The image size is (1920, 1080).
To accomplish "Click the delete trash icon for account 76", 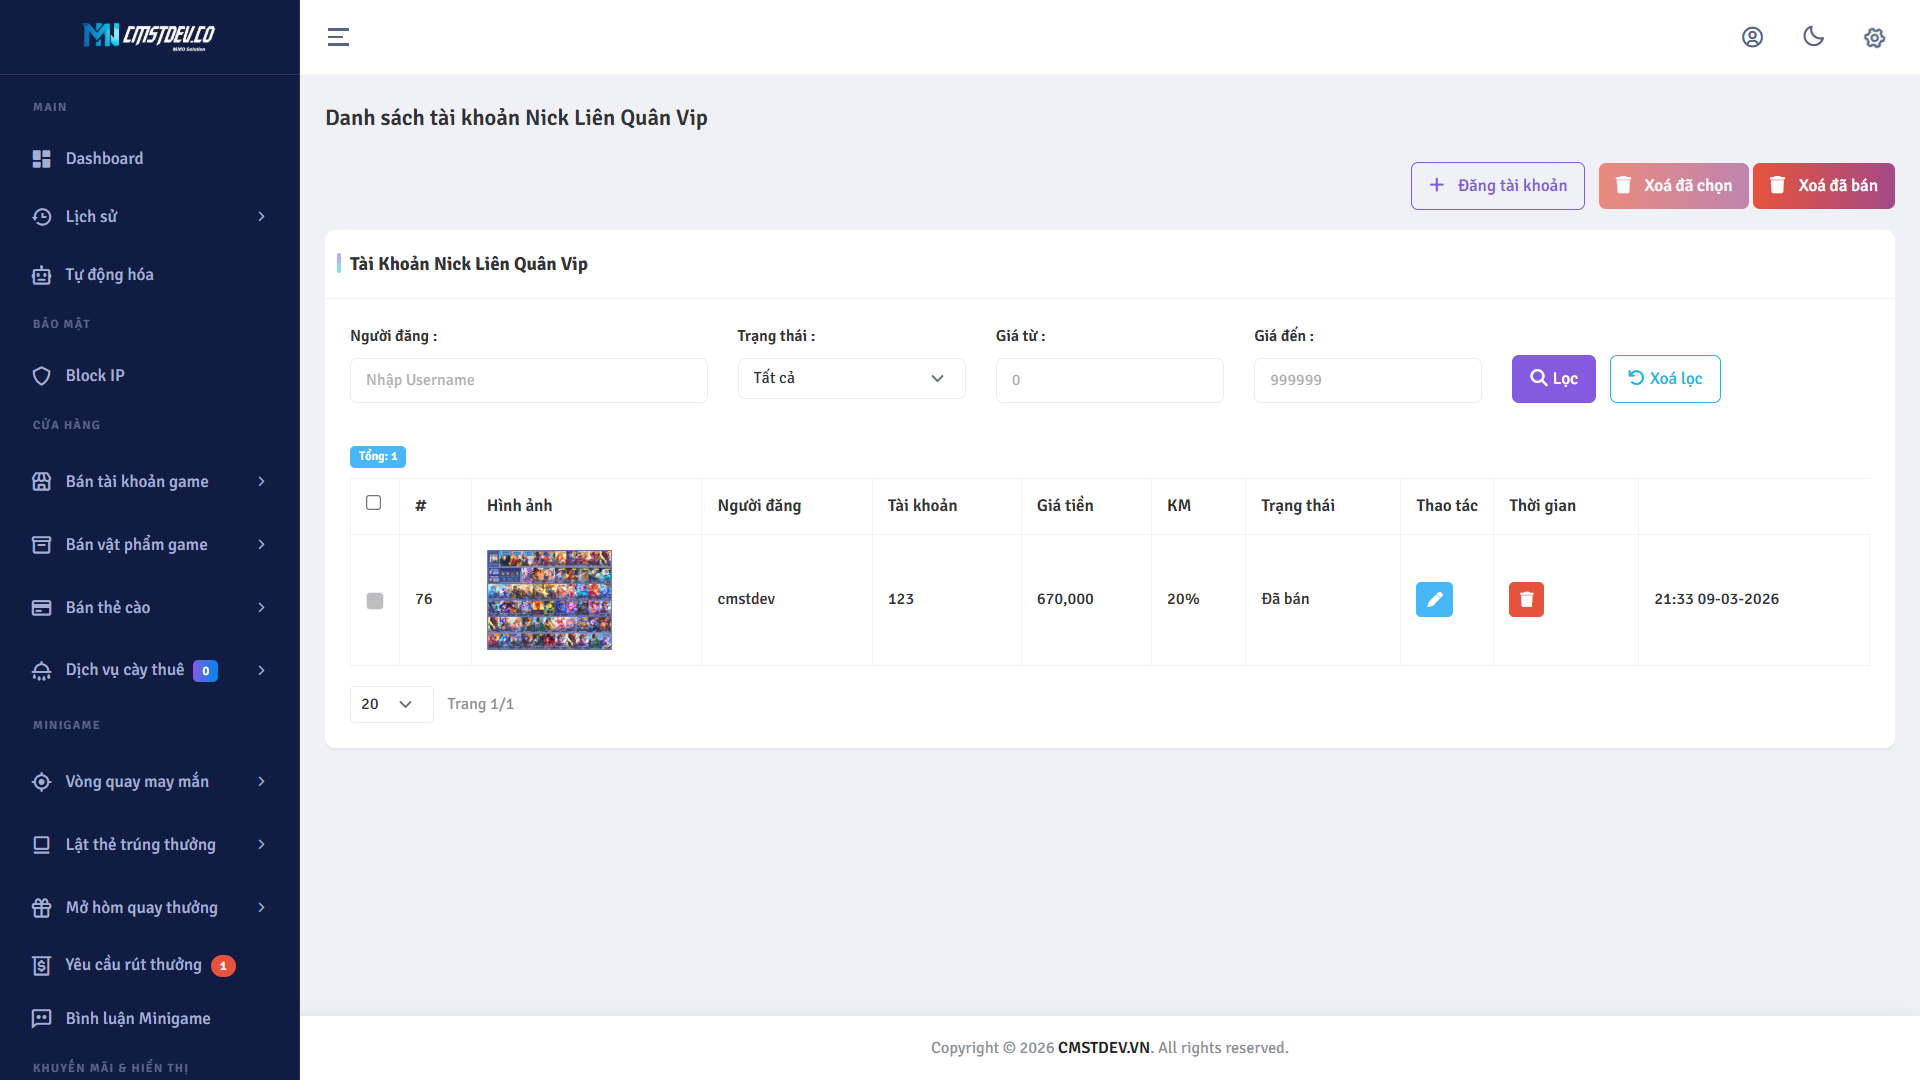I will tap(1526, 599).
